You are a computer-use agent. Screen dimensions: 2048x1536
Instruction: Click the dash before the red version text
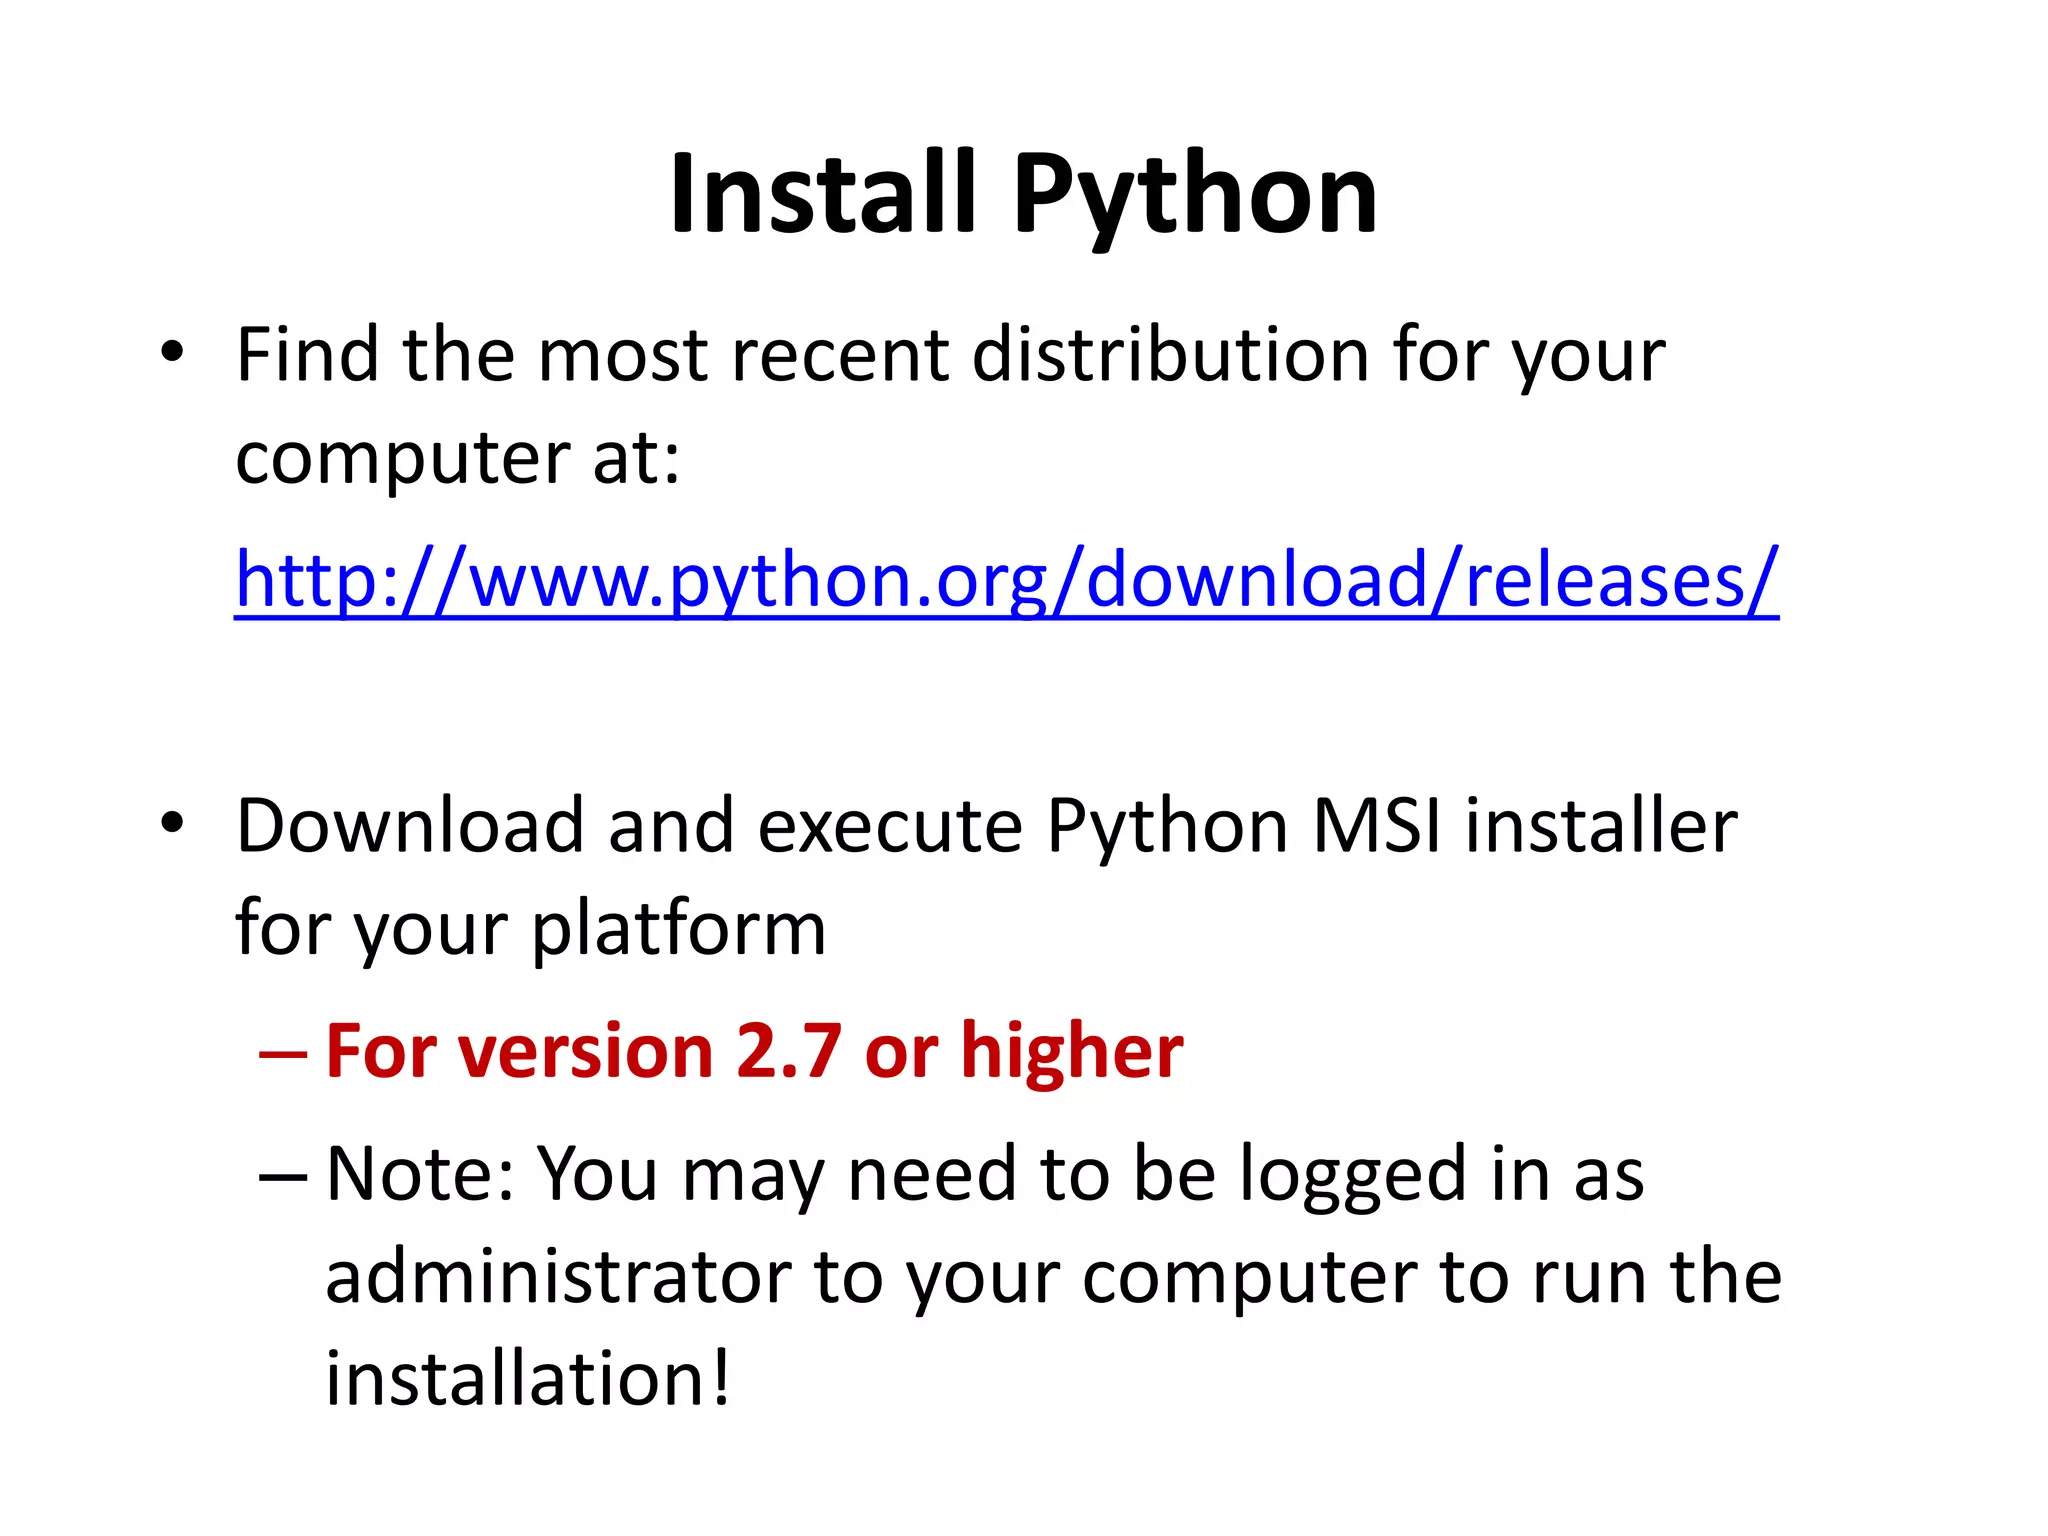click(282, 1054)
